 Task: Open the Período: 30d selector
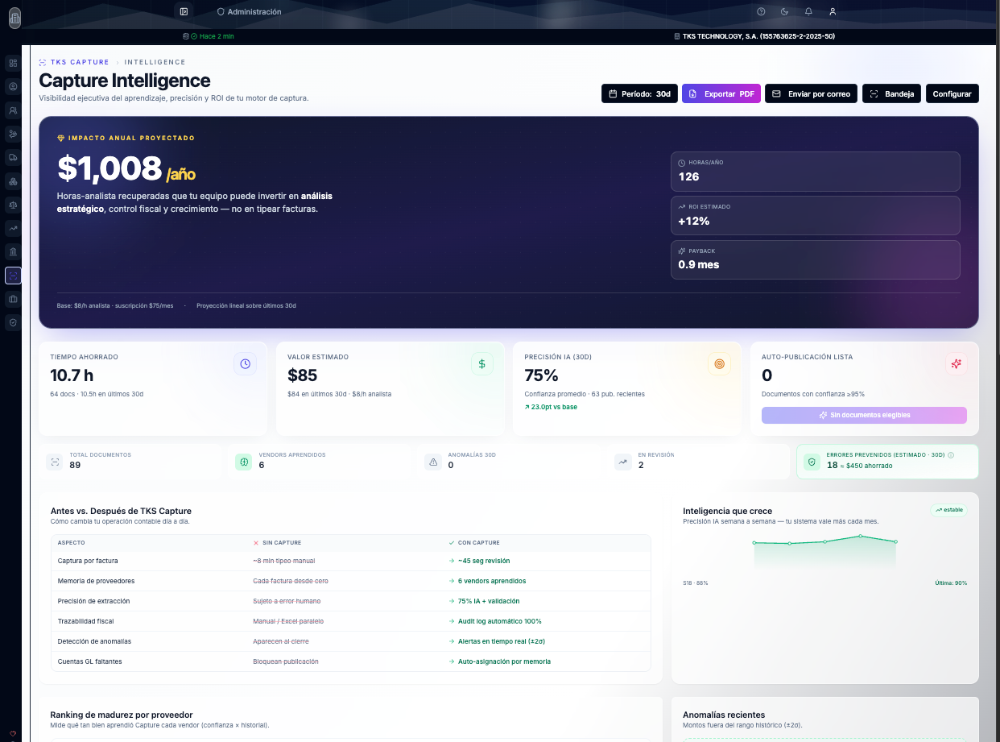[639, 94]
